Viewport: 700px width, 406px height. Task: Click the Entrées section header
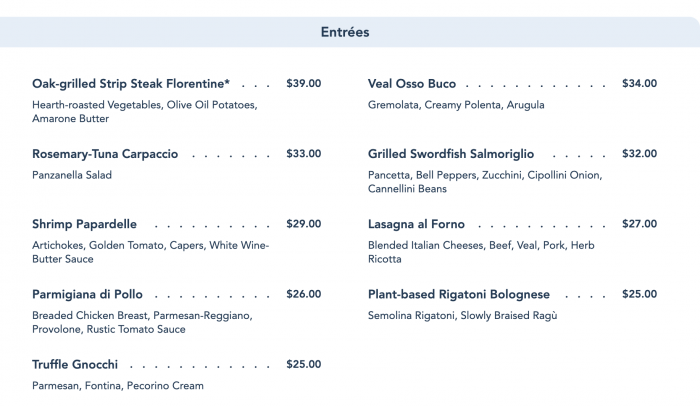click(x=345, y=32)
